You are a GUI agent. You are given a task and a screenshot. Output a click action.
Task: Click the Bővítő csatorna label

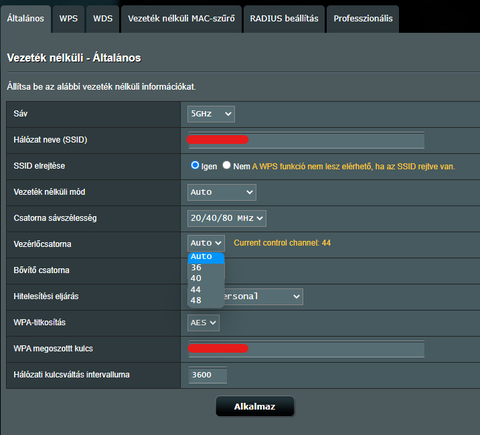point(41,270)
